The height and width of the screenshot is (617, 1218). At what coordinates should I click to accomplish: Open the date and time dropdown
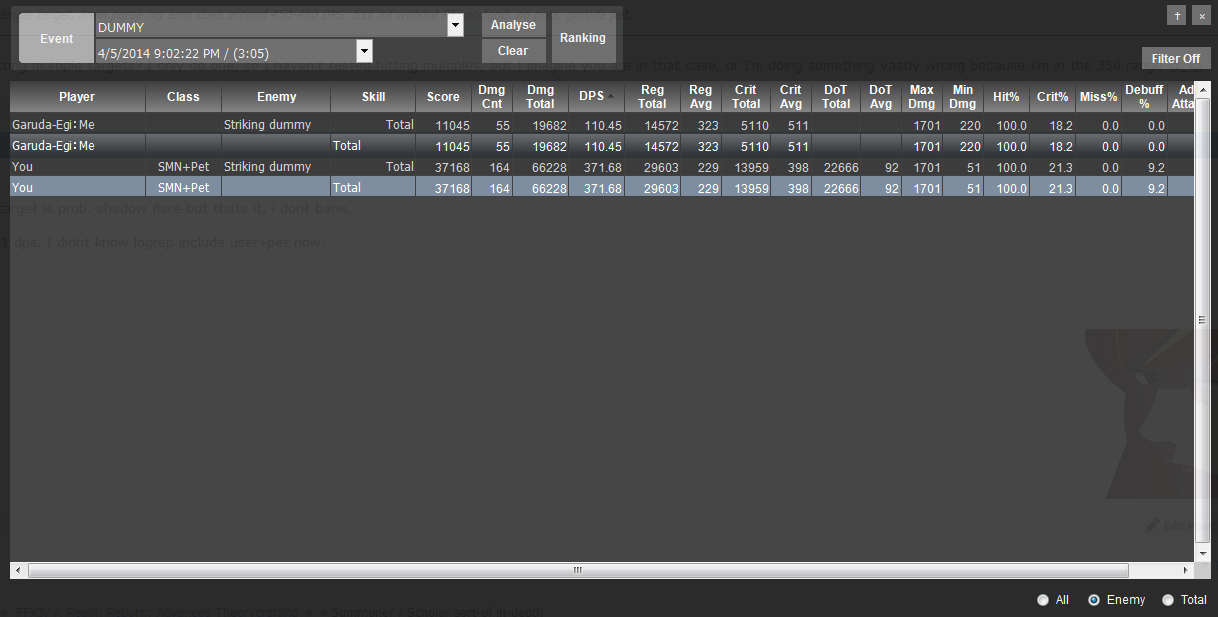pyautogui.click(x=364, y=51)
